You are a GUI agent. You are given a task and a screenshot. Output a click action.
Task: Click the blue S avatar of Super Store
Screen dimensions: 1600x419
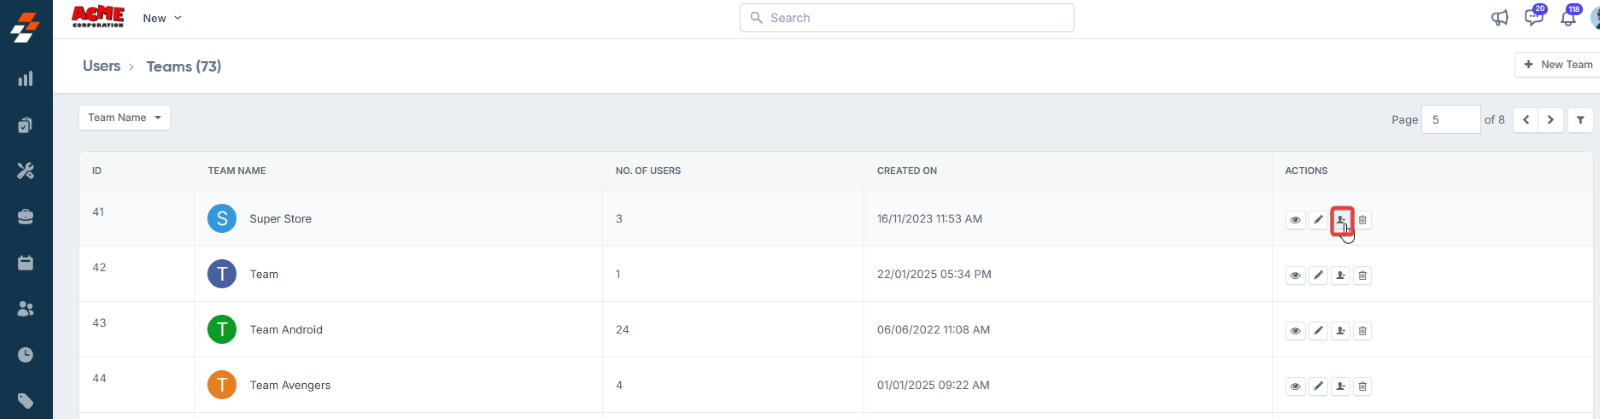(x=222, y=218)
